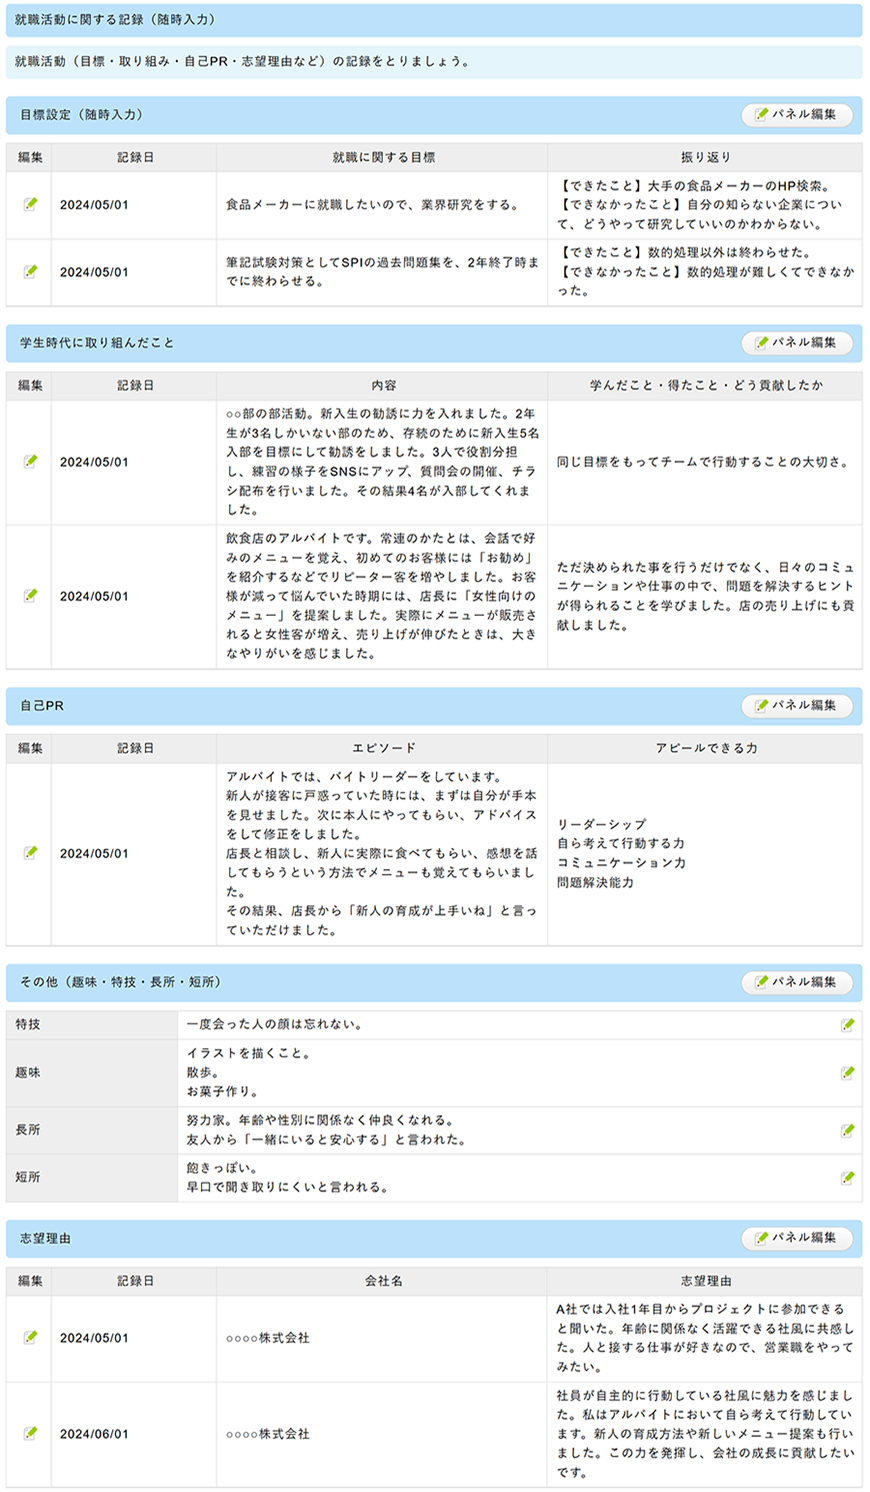
Task: Click the 自己PR section heading
Action: [x=42, y=706]
